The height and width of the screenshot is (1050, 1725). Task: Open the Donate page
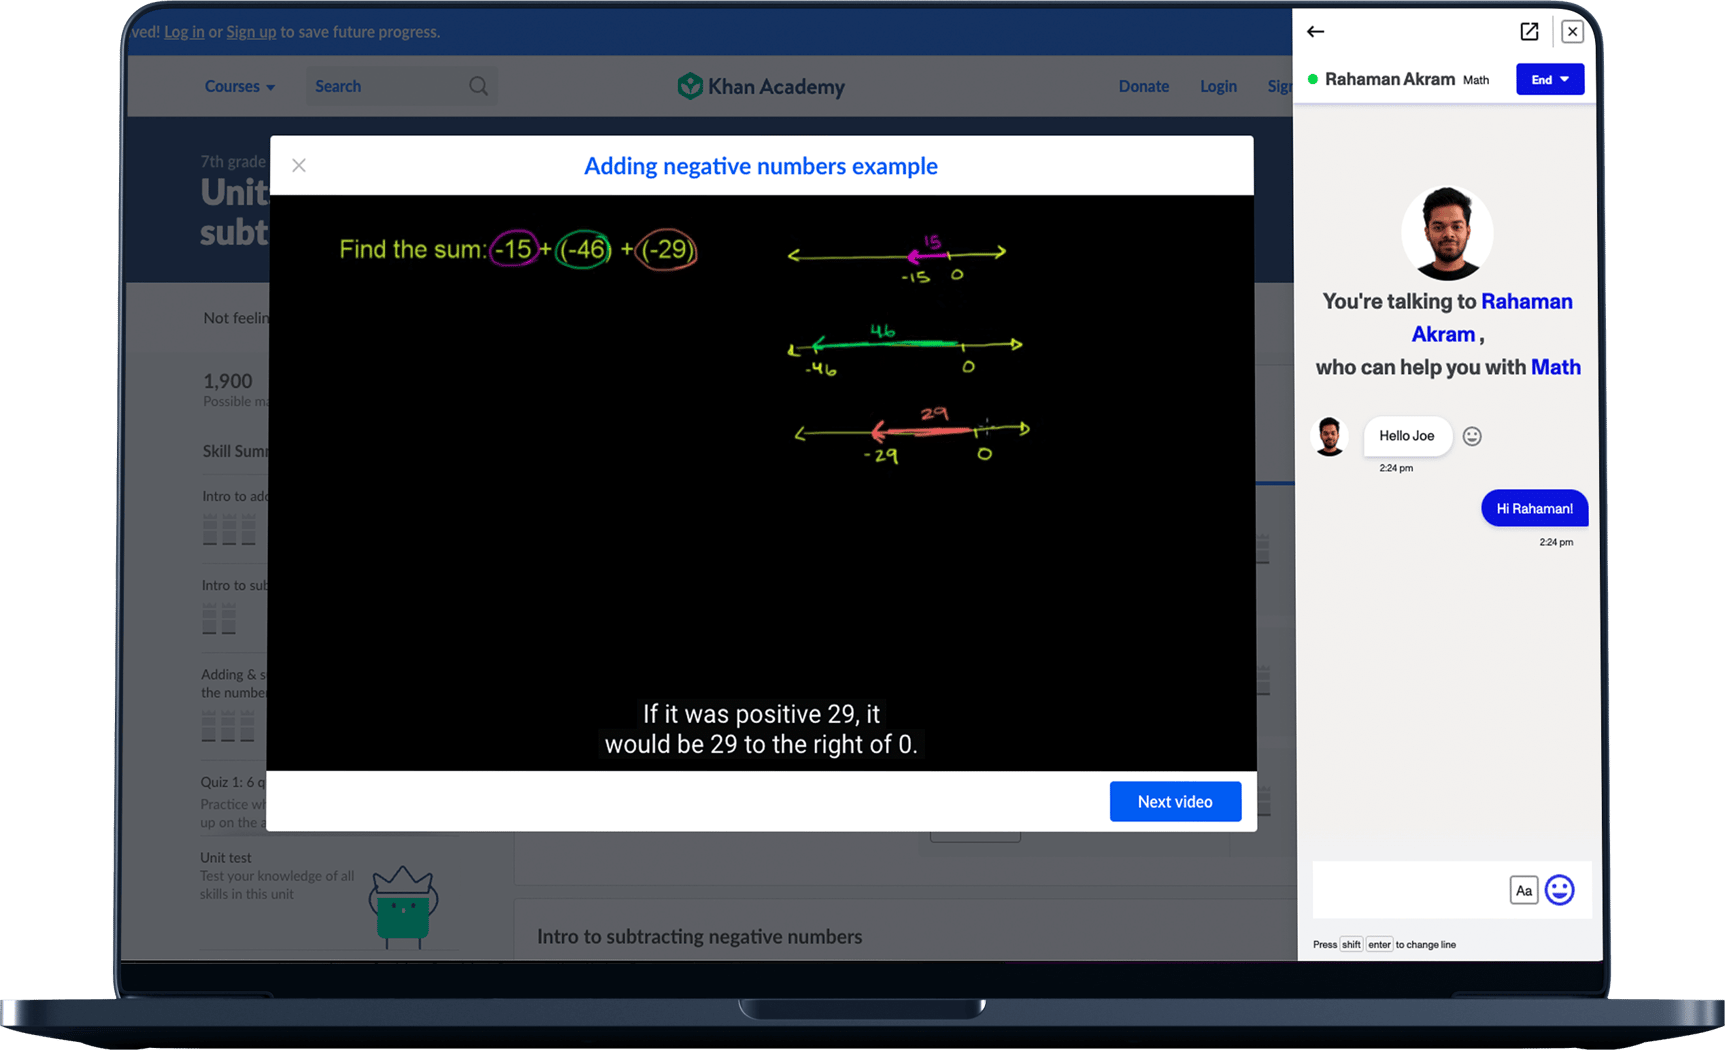pos(1143,87)
